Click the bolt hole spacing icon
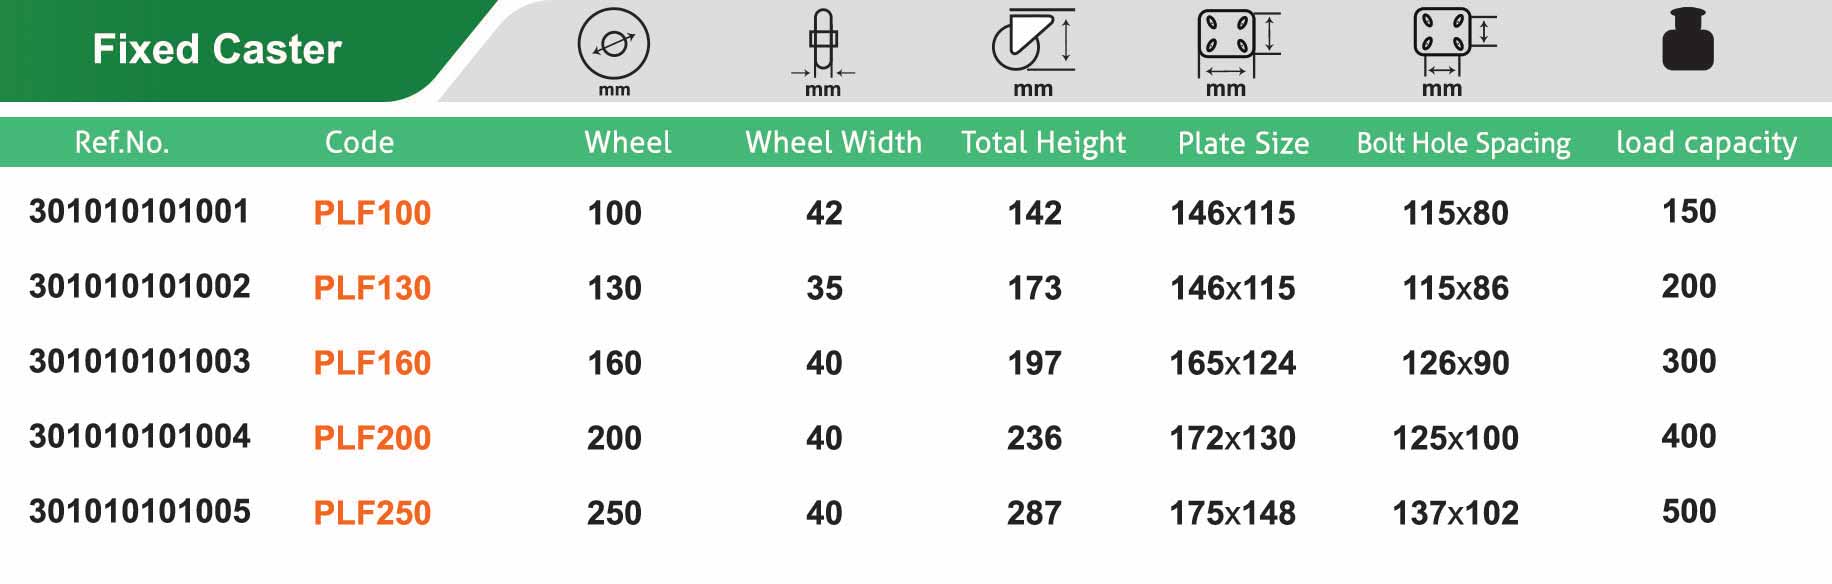 pos(1452,41)
